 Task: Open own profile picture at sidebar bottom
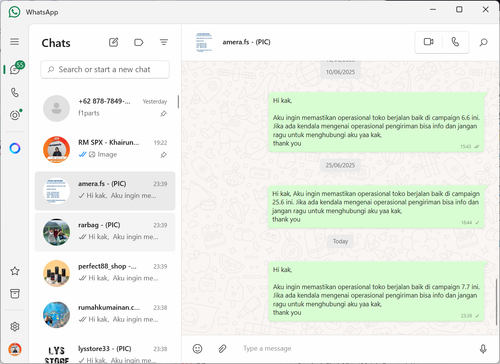coord(15,349)
